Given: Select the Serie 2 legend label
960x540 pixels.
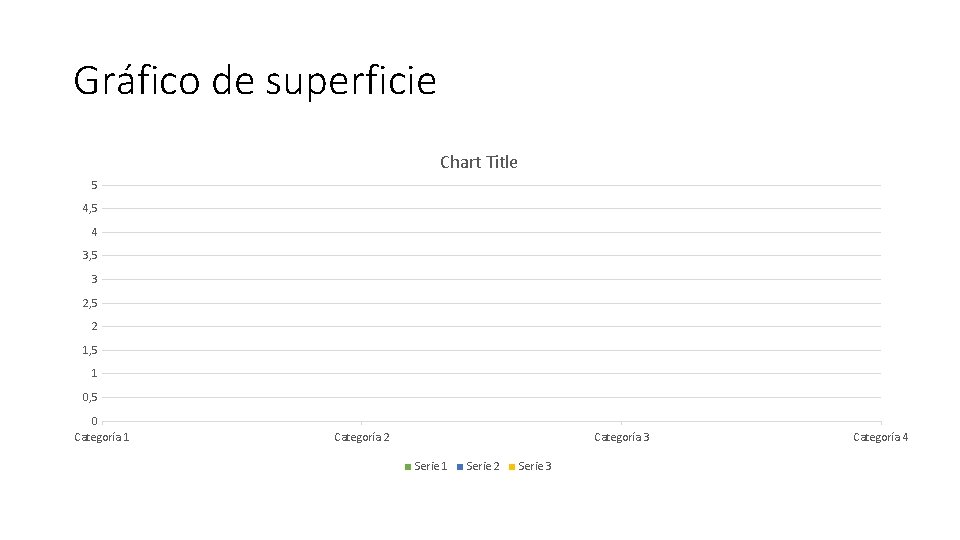Looking at the screenshot, I should pos(482,467).
